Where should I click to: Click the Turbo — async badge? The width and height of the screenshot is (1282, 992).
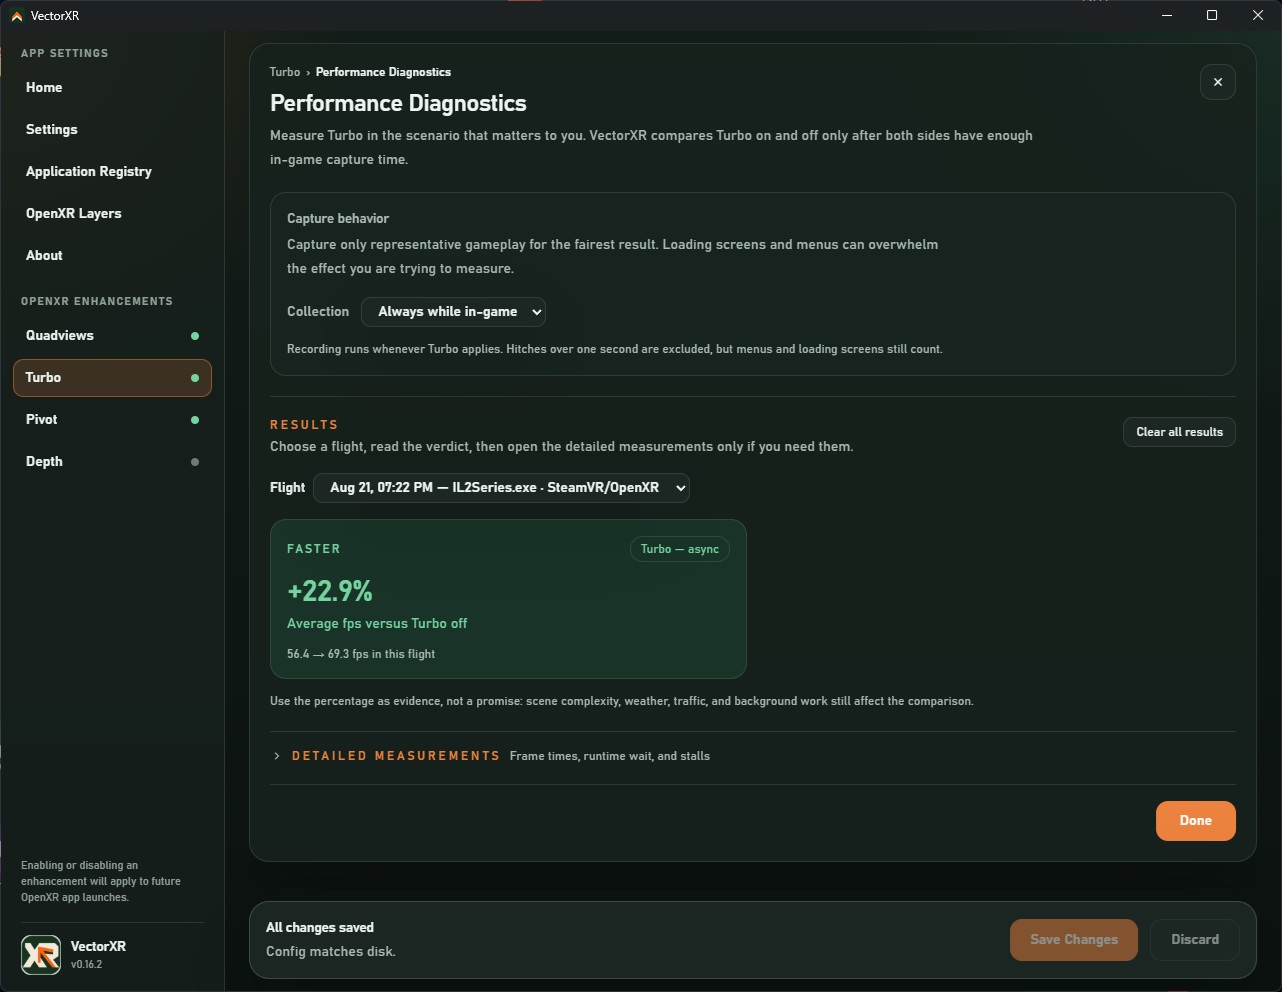680,549
